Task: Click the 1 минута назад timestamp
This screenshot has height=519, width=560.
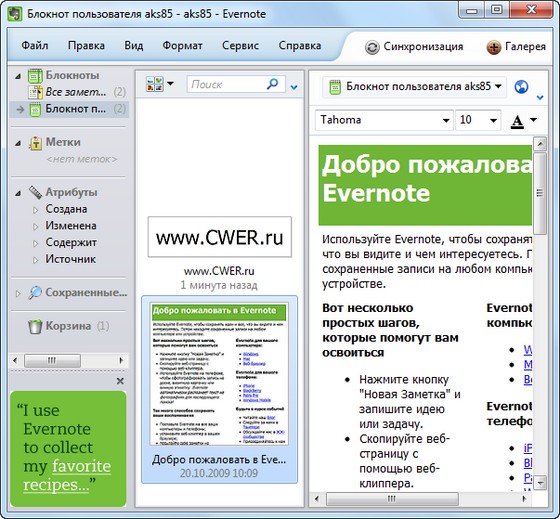Action: point(219,285)
